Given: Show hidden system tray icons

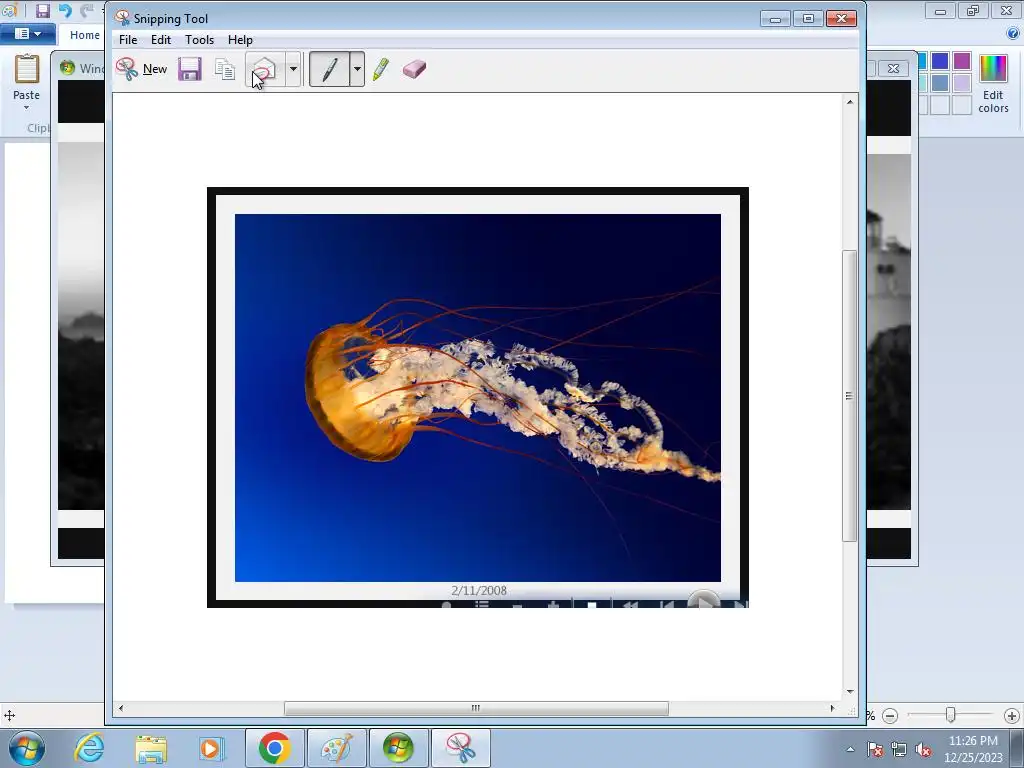Looking at the screenshot, I should pos(850,749).
